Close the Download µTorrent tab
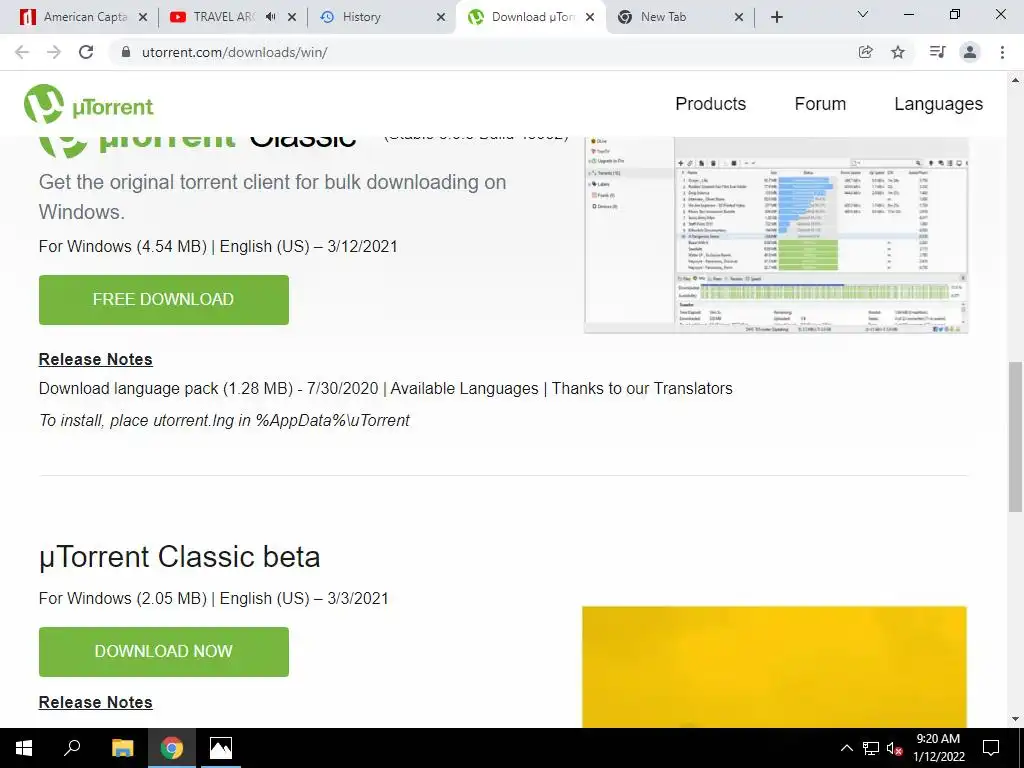This screenshot has width=1024, height=768. coord(590,17)
